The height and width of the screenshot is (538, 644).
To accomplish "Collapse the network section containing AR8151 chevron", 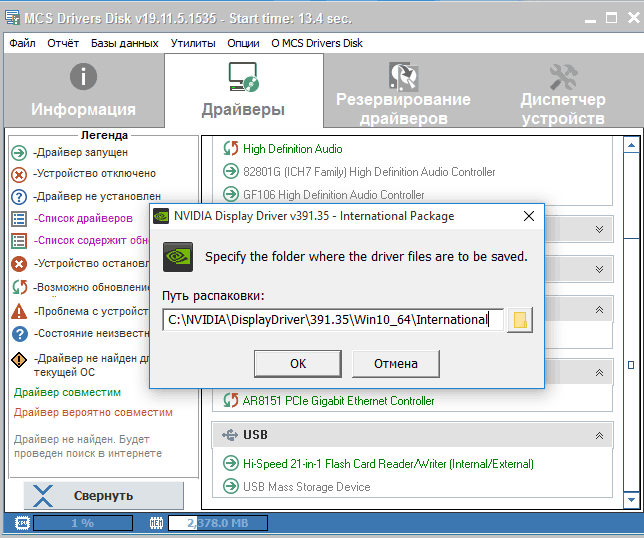I will [x=599, y=372].
